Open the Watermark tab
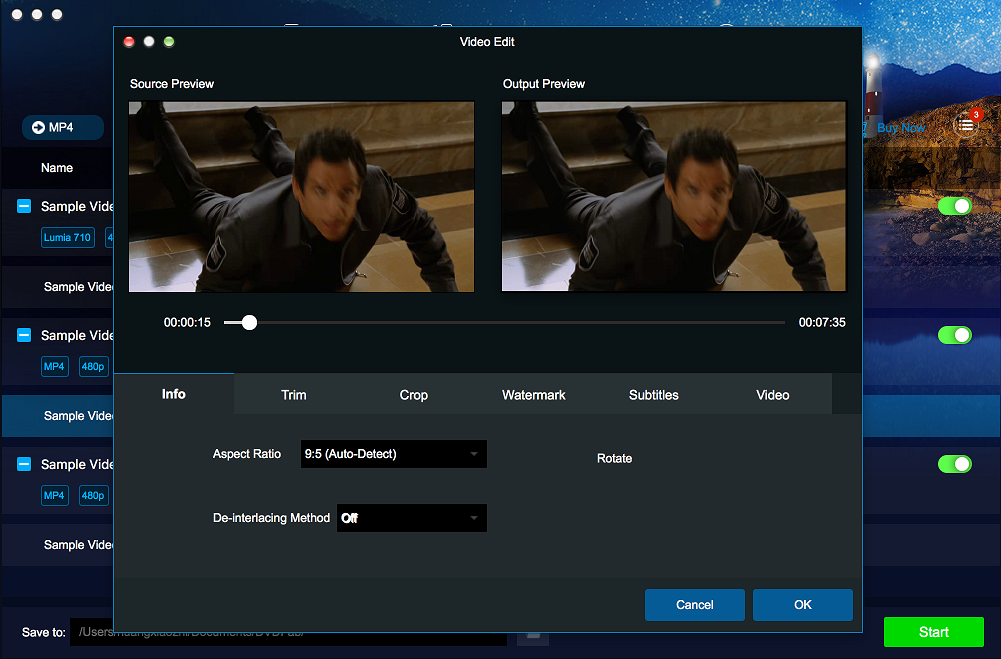Viewport: 1001px width, 659px height. [x=533, y=395]
